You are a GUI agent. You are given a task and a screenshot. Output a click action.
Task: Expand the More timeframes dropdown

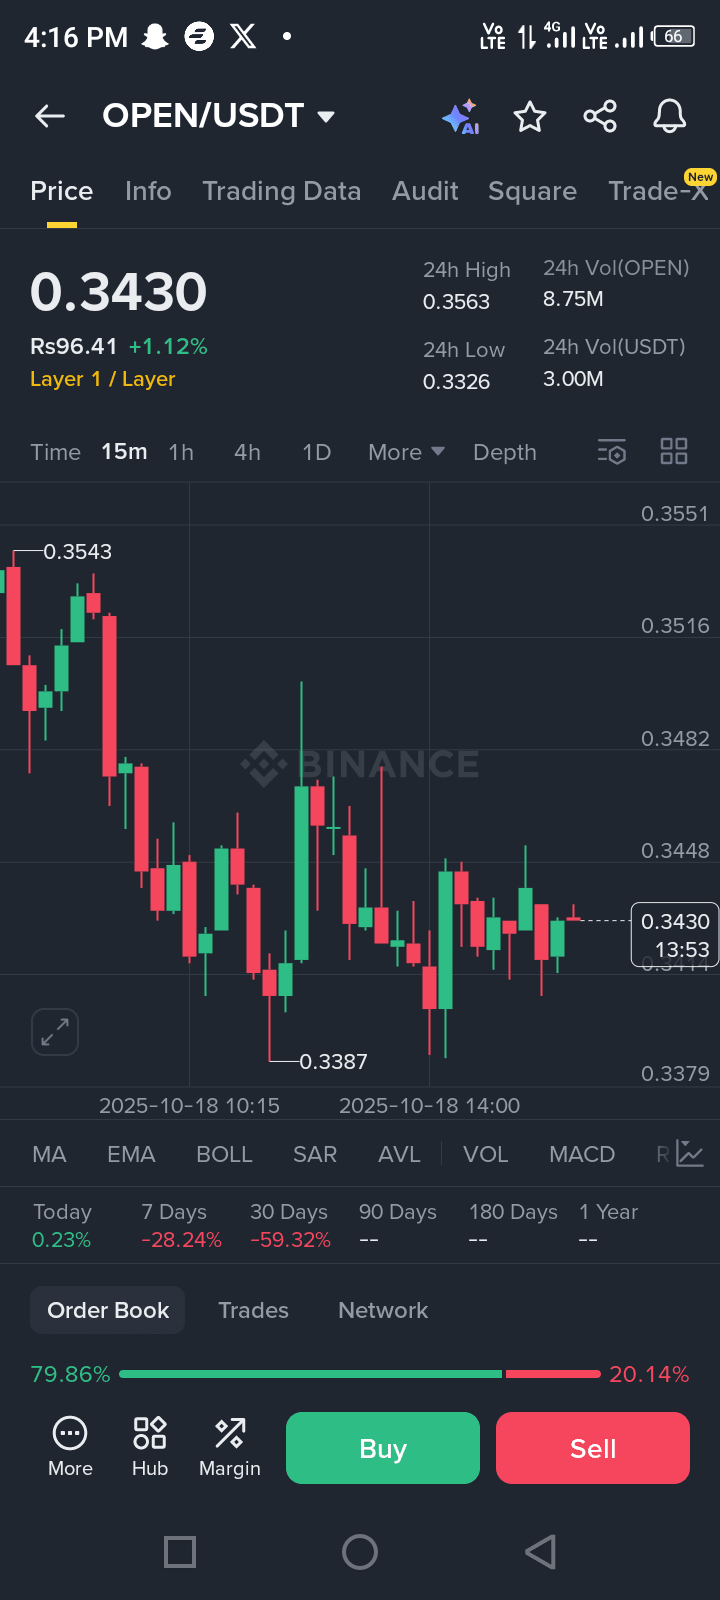pos(406,452)
